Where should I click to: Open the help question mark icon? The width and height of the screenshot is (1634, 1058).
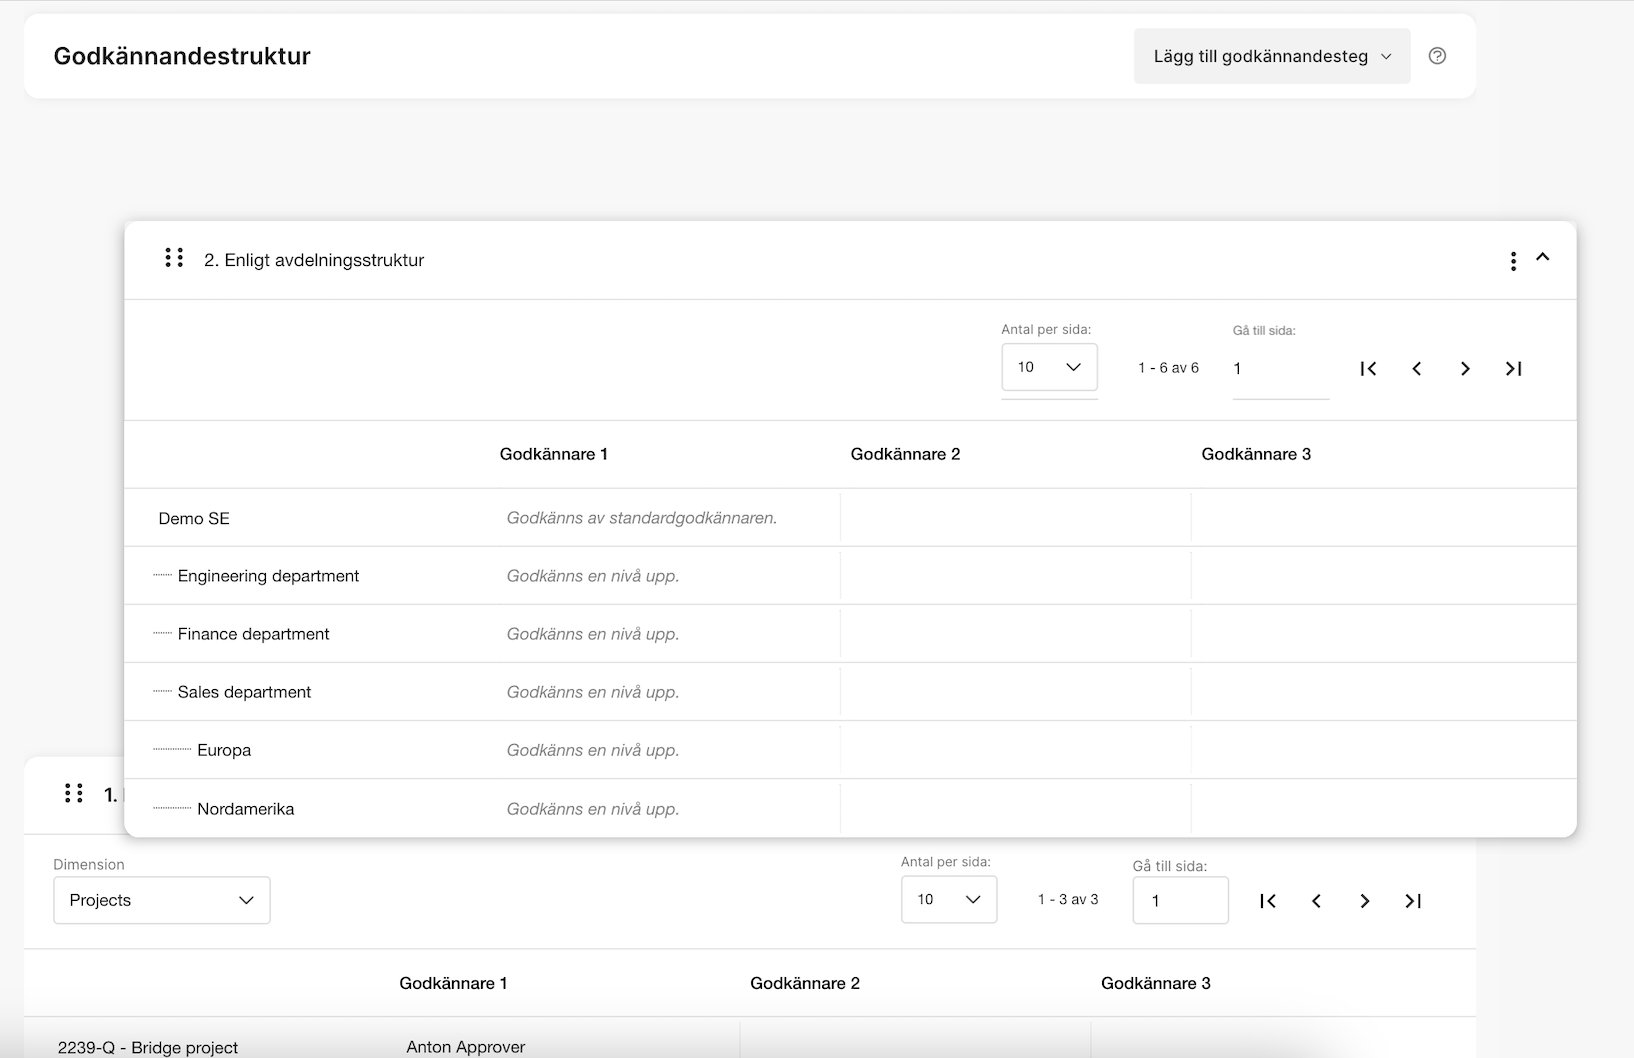(1437, 56)
